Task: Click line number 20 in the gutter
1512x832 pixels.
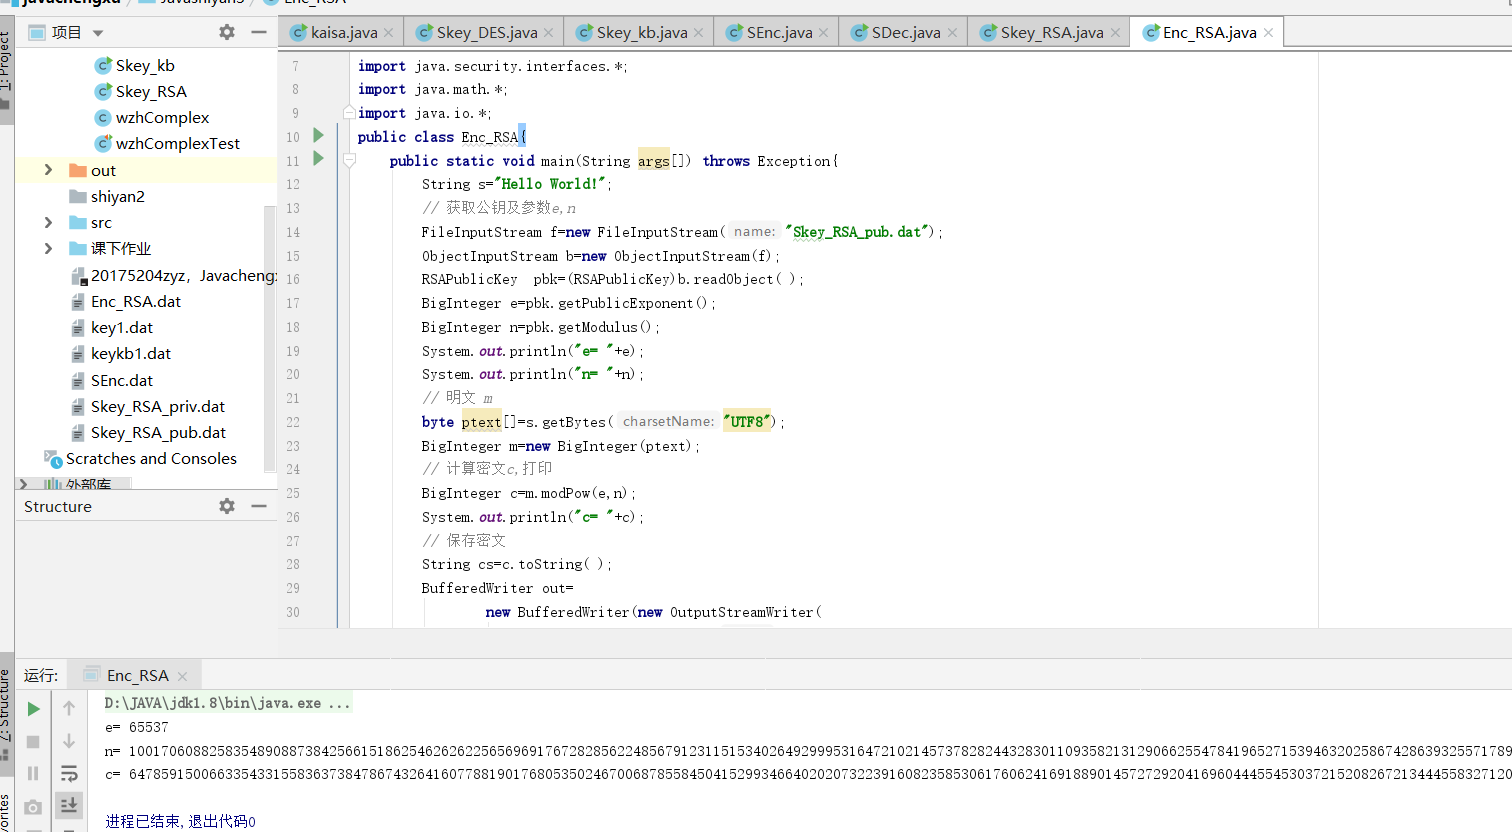Action: [293, 374]
